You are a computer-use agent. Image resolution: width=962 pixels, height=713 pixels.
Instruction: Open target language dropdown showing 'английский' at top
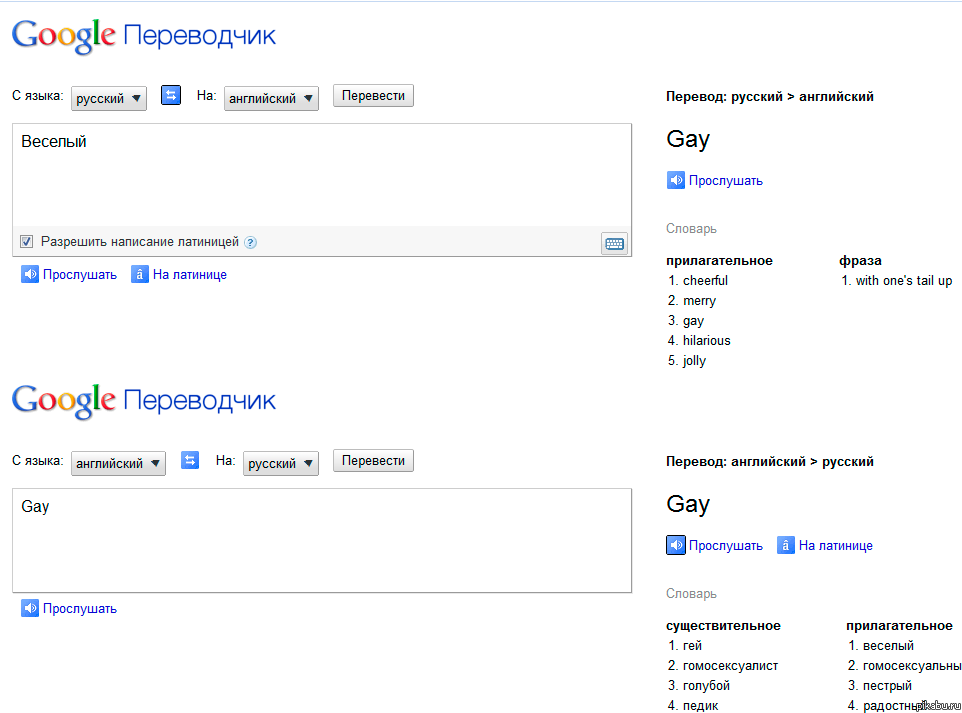click(x=271, y=98)
